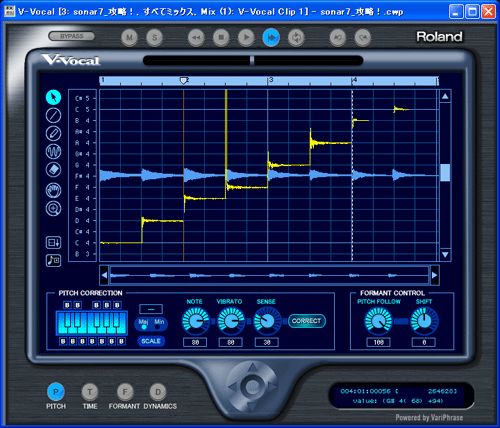
Task: Select the Eraser tool
Action: coord(53,169)
